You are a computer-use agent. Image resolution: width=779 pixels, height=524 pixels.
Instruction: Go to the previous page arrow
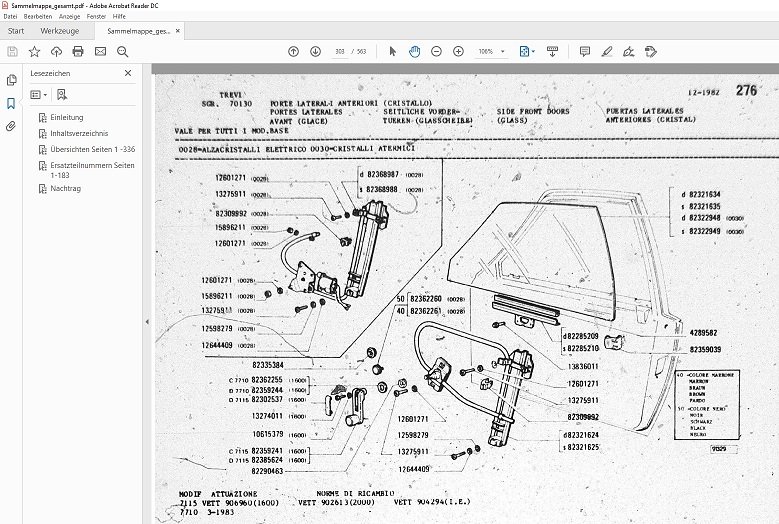(x=293, y=51)
